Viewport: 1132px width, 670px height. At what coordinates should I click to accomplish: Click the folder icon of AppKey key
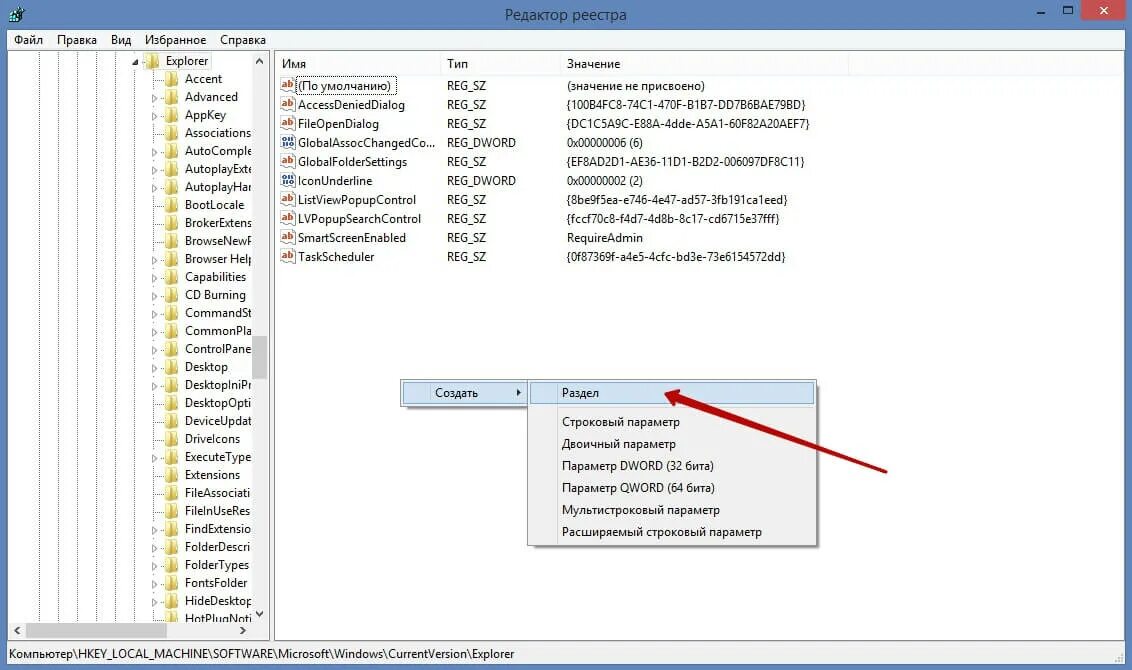pyautogui.click(x=171, y=116)
